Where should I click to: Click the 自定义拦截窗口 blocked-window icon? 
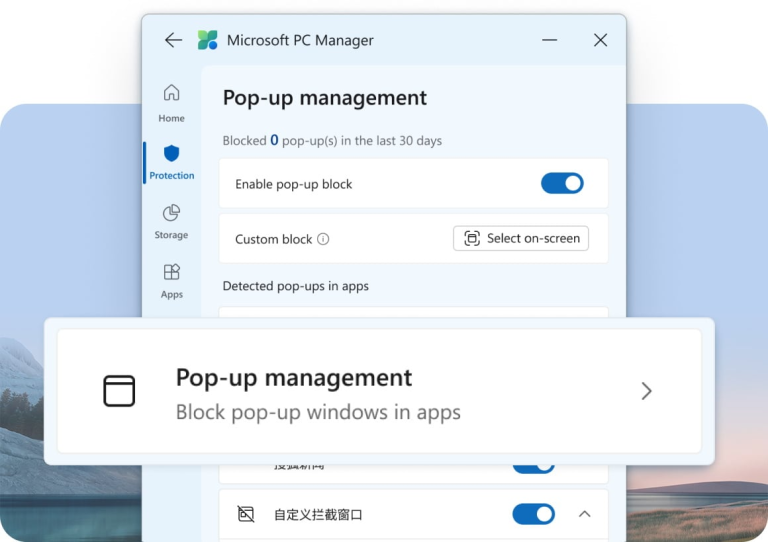246,514
